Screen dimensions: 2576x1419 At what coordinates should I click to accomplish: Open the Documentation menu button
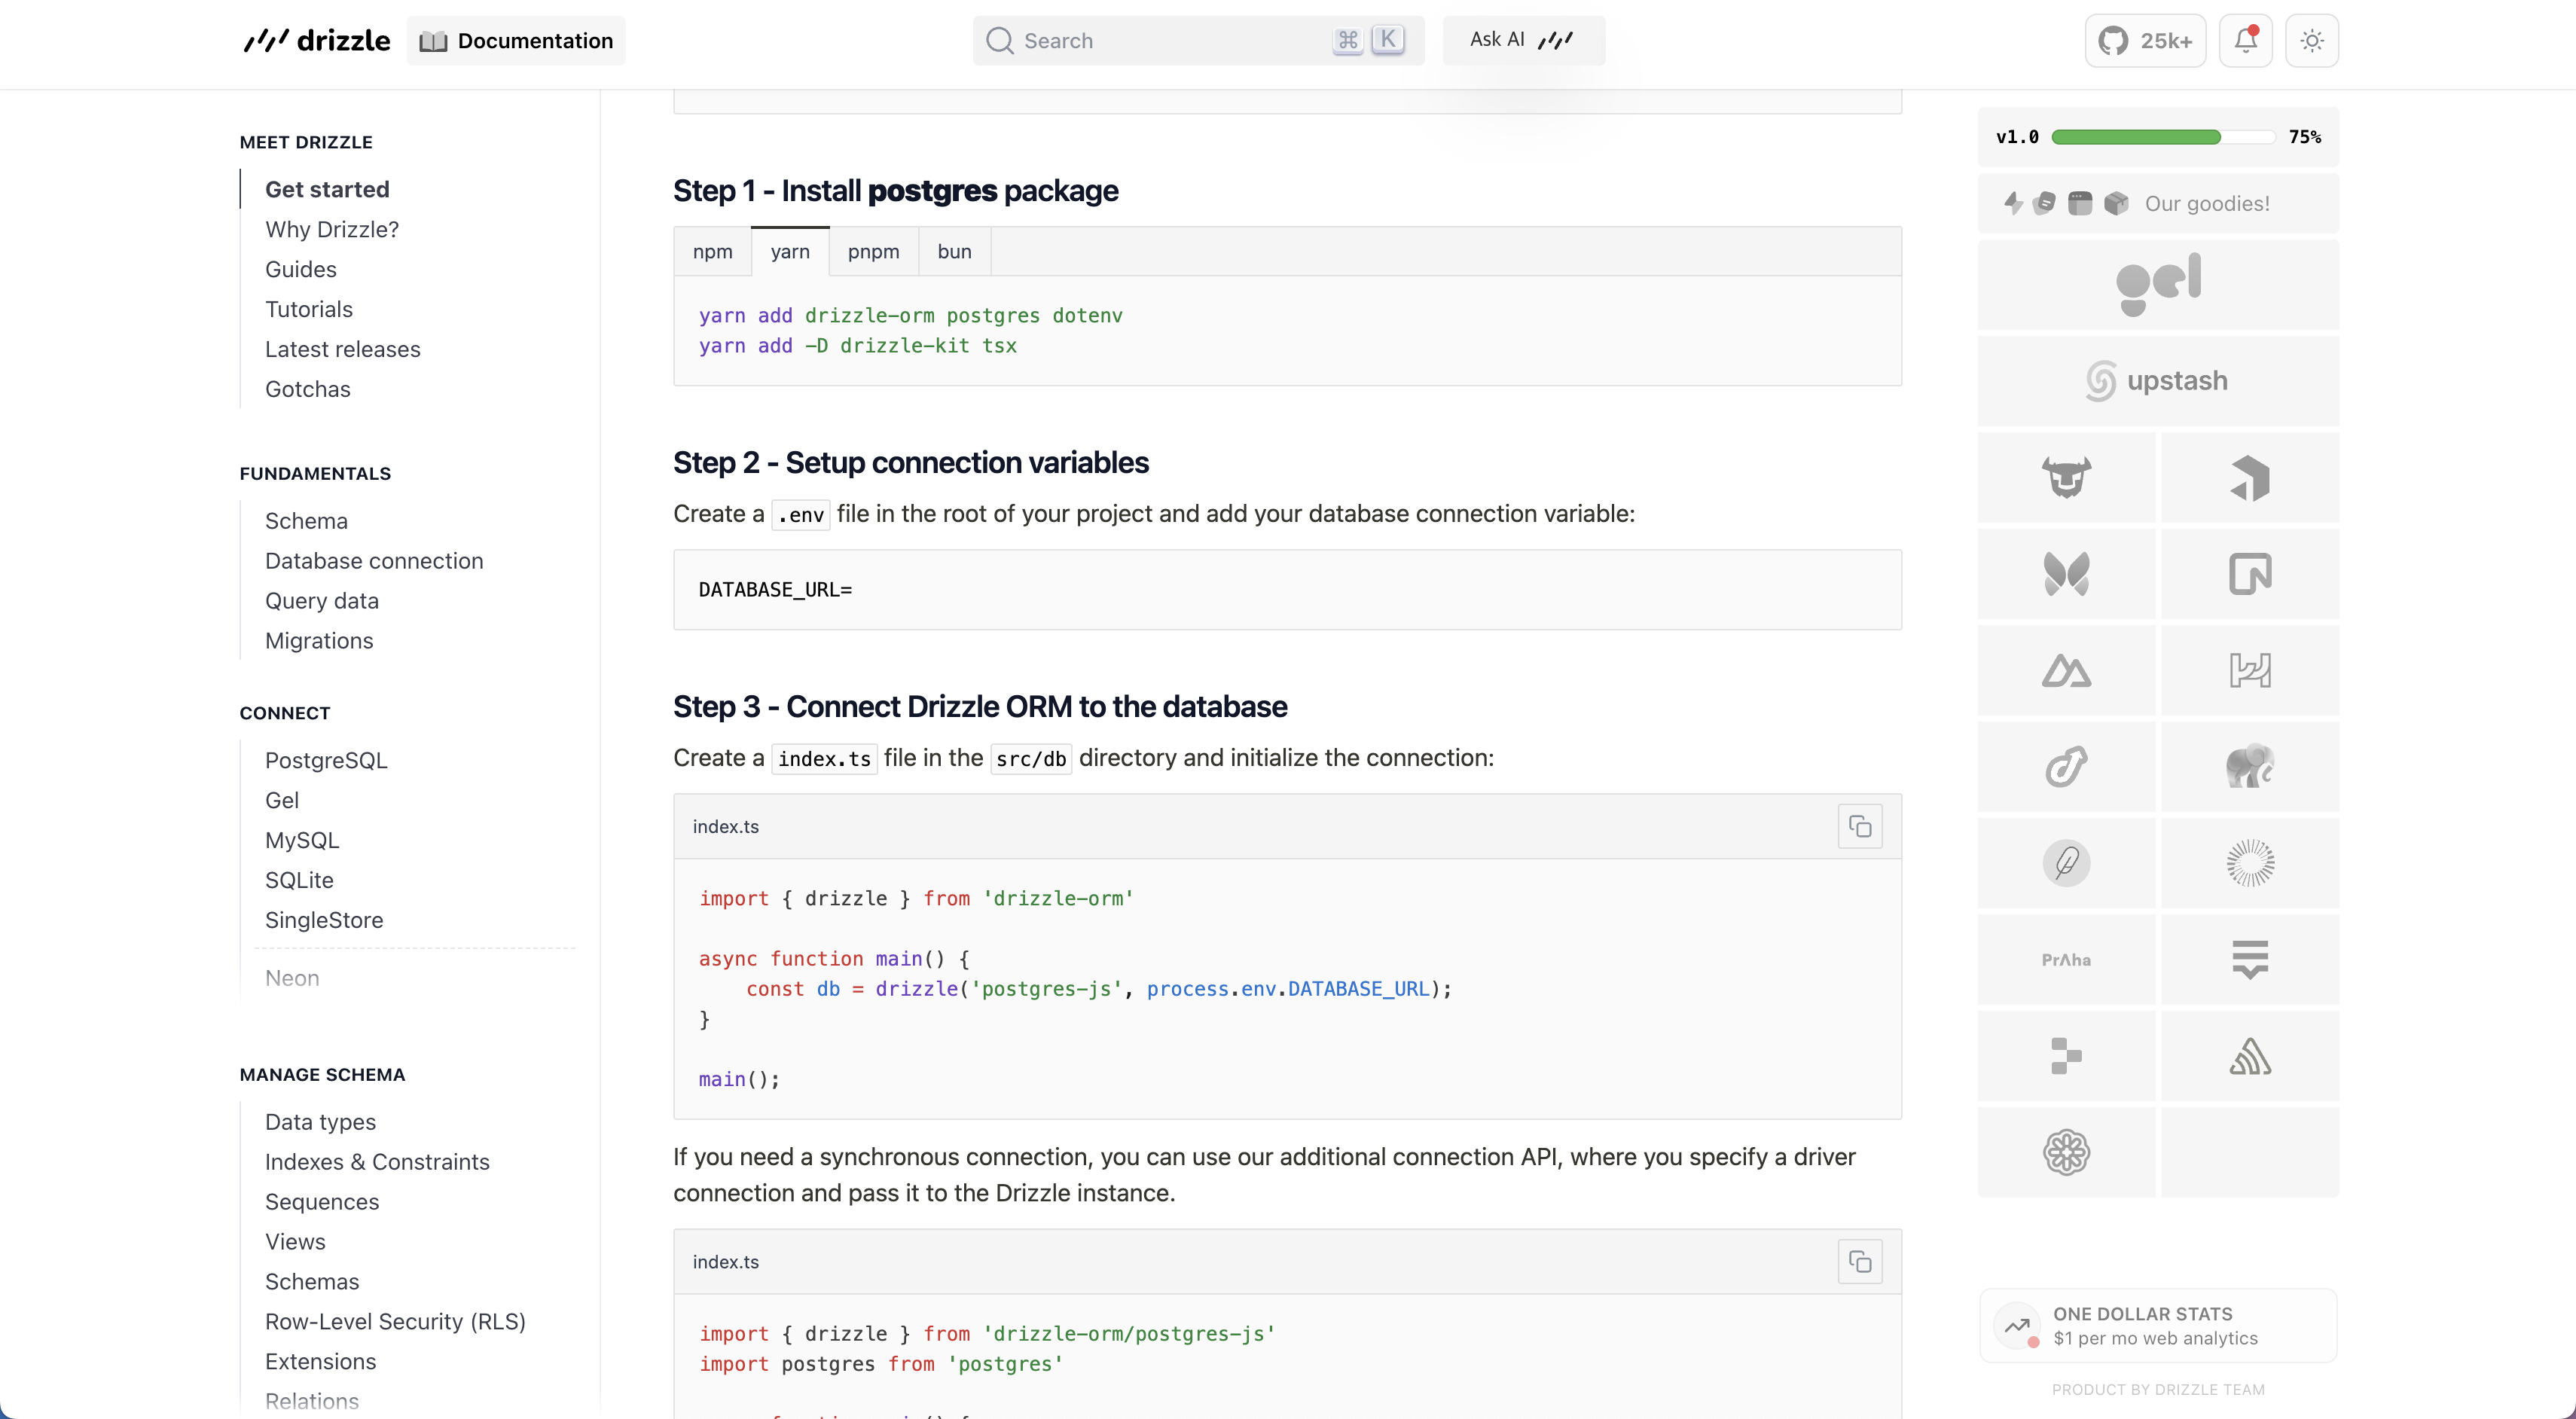516,41
